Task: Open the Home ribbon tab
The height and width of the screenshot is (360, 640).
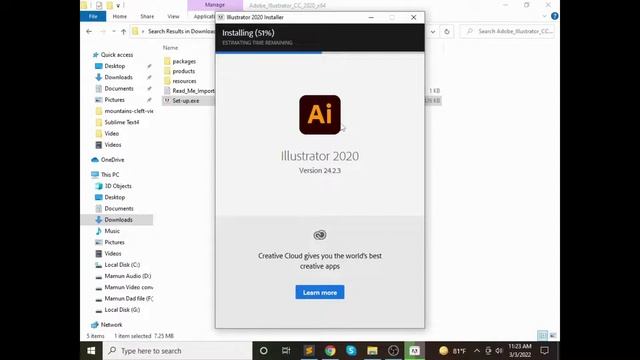Action: click(x=120, y=16)
